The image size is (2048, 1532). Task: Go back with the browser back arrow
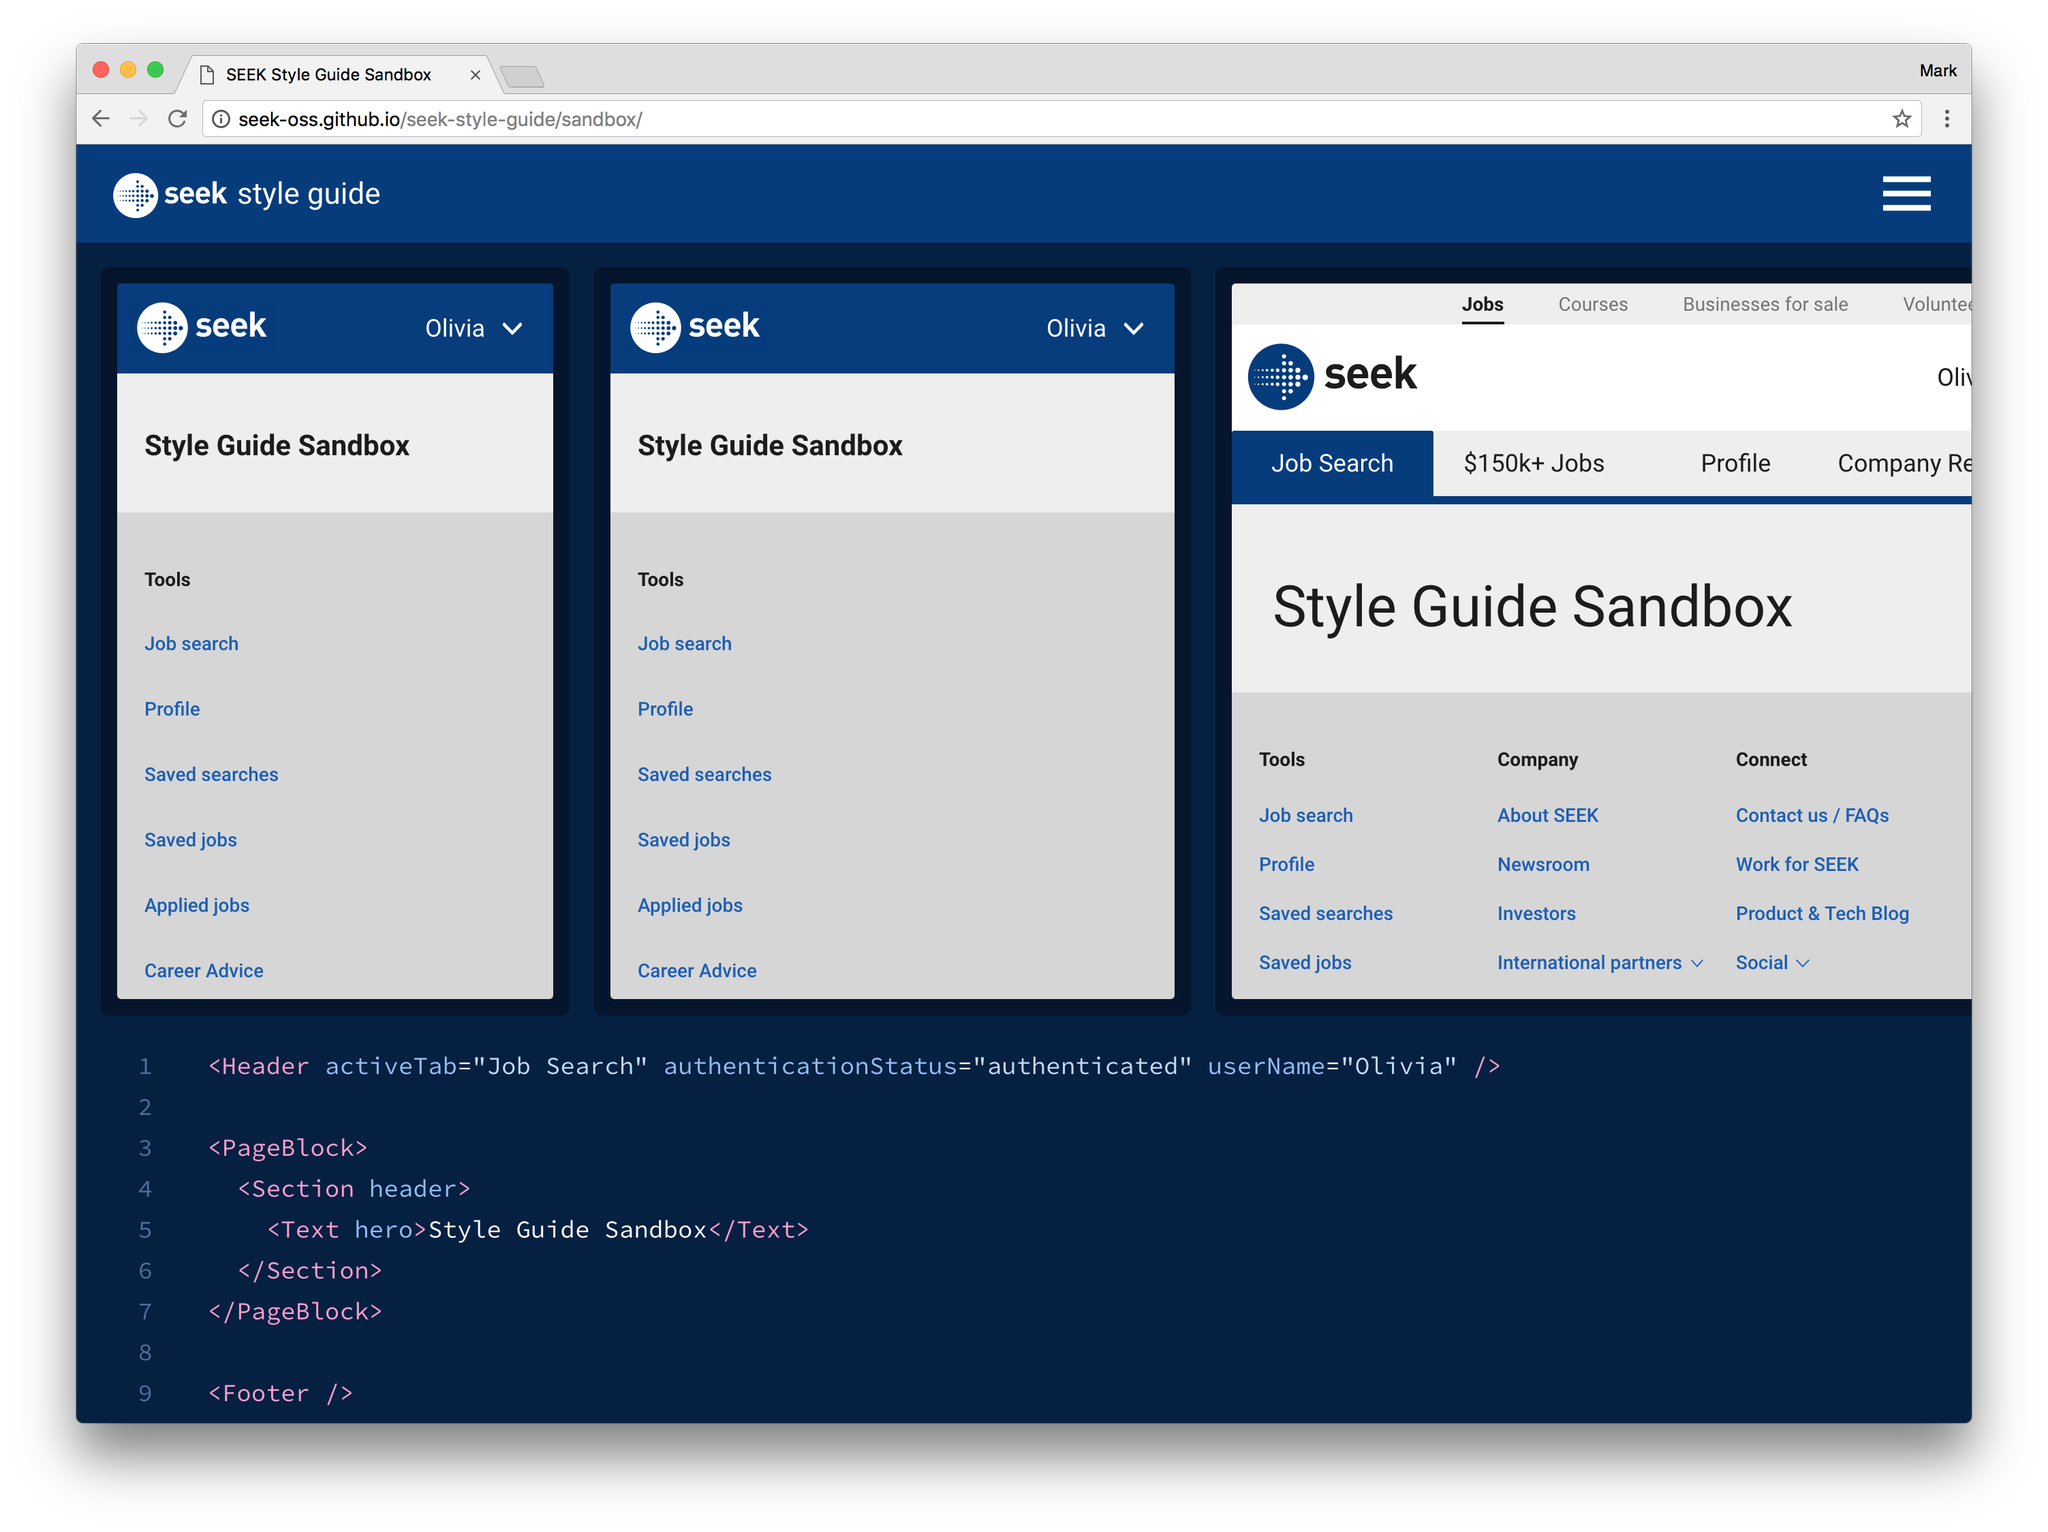pyautogui.click(x=101, y=119)
